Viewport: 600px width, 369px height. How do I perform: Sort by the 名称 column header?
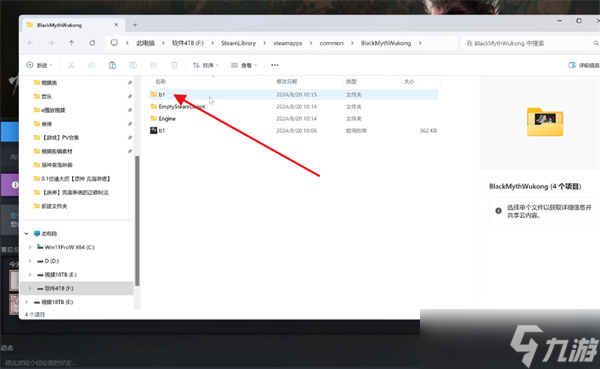(x=160, y=82)
